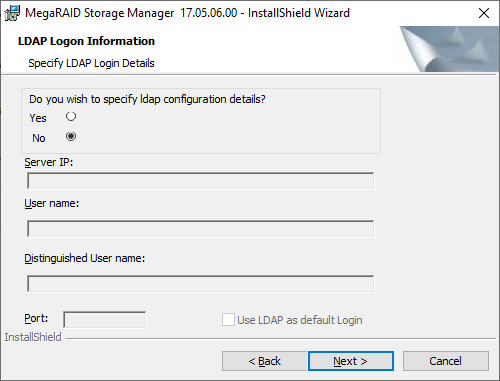Image resolution: width=500 pixels, height=381 pixels.
Task: Close the InstallShield Wizard window
Action: (x=484, y=13)
